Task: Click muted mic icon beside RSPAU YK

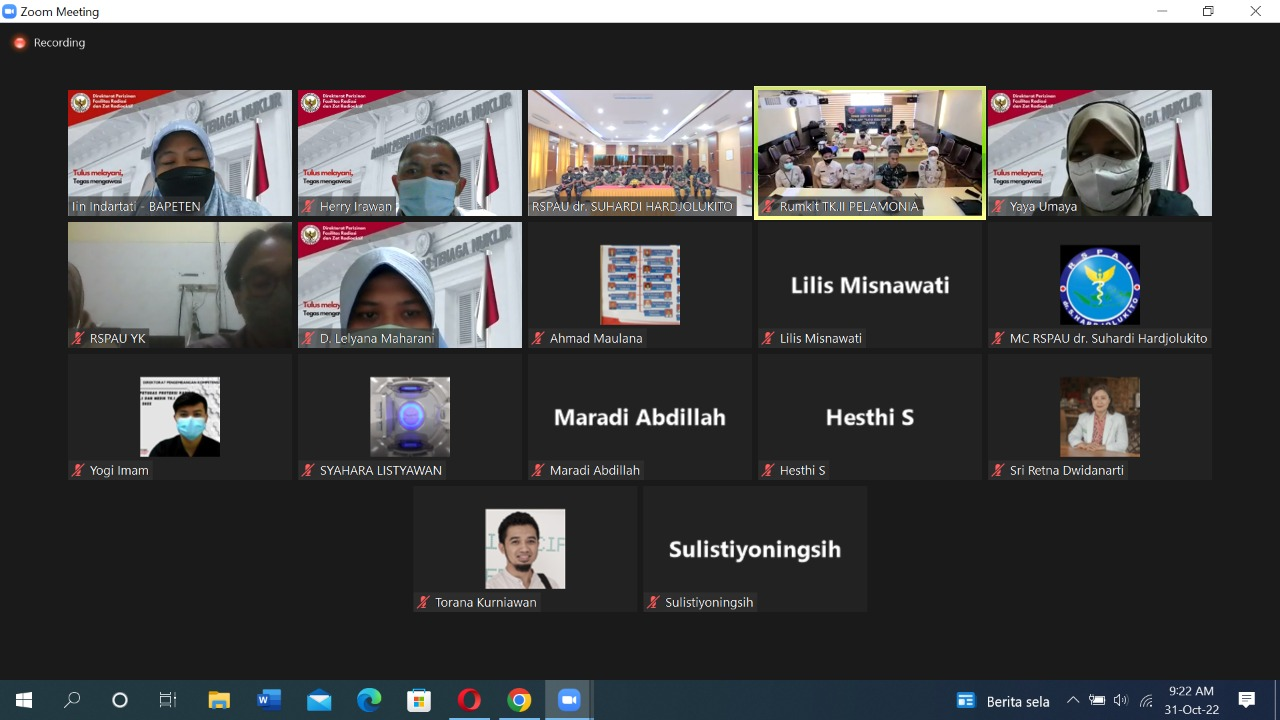Action: click(78, 339)
